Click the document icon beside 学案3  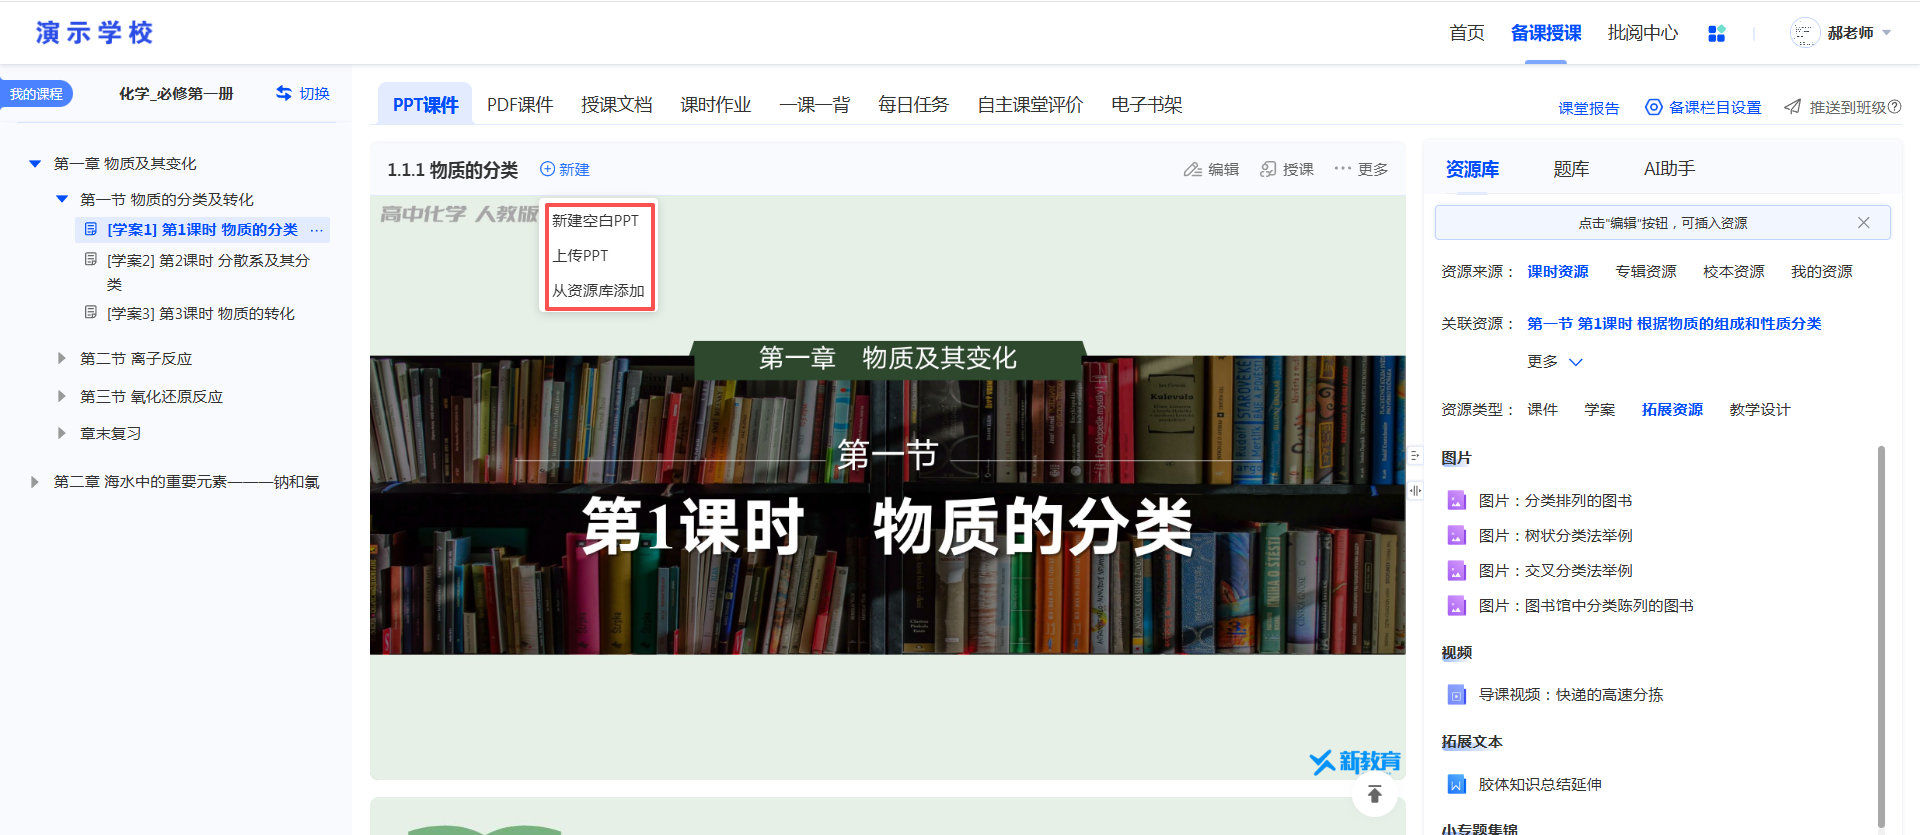pos(91,313)
